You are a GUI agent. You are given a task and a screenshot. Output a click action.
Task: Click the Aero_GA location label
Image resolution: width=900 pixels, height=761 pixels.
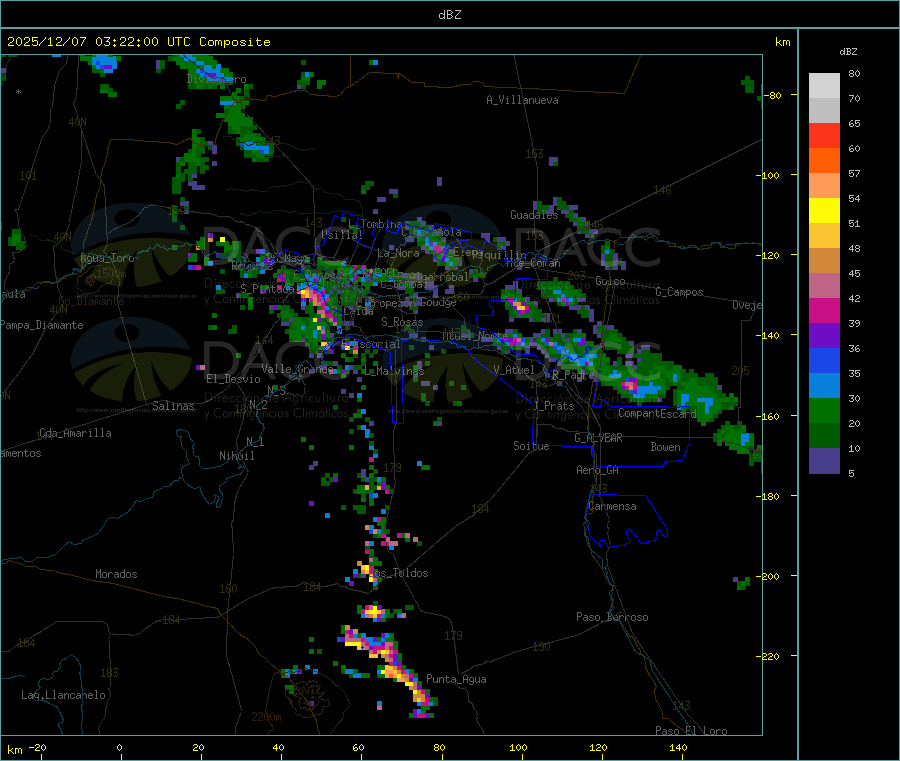click(598, 470)
